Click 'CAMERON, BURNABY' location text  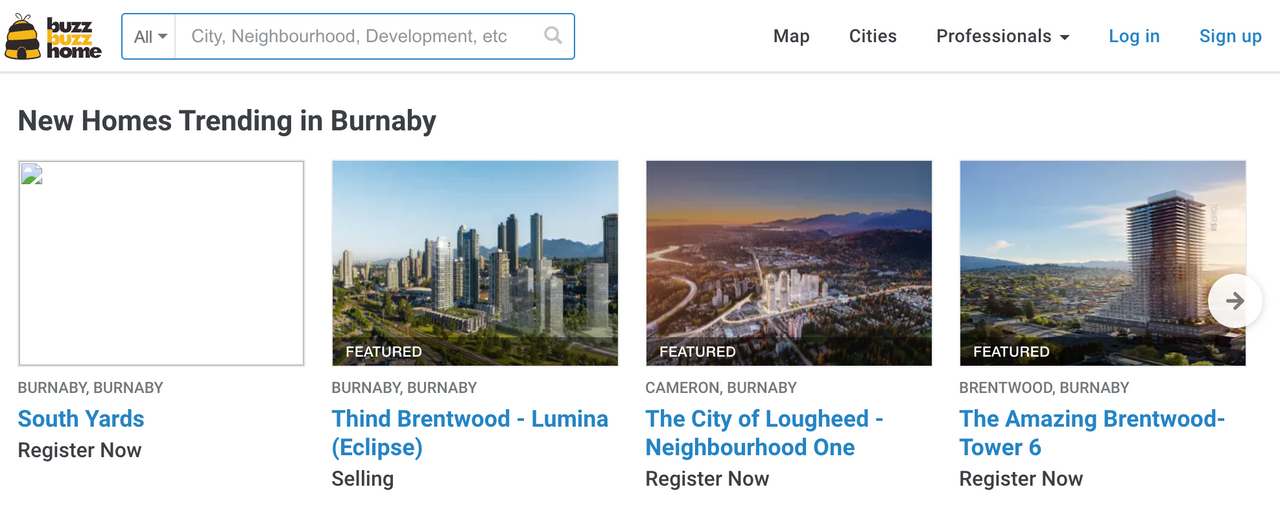721,388
